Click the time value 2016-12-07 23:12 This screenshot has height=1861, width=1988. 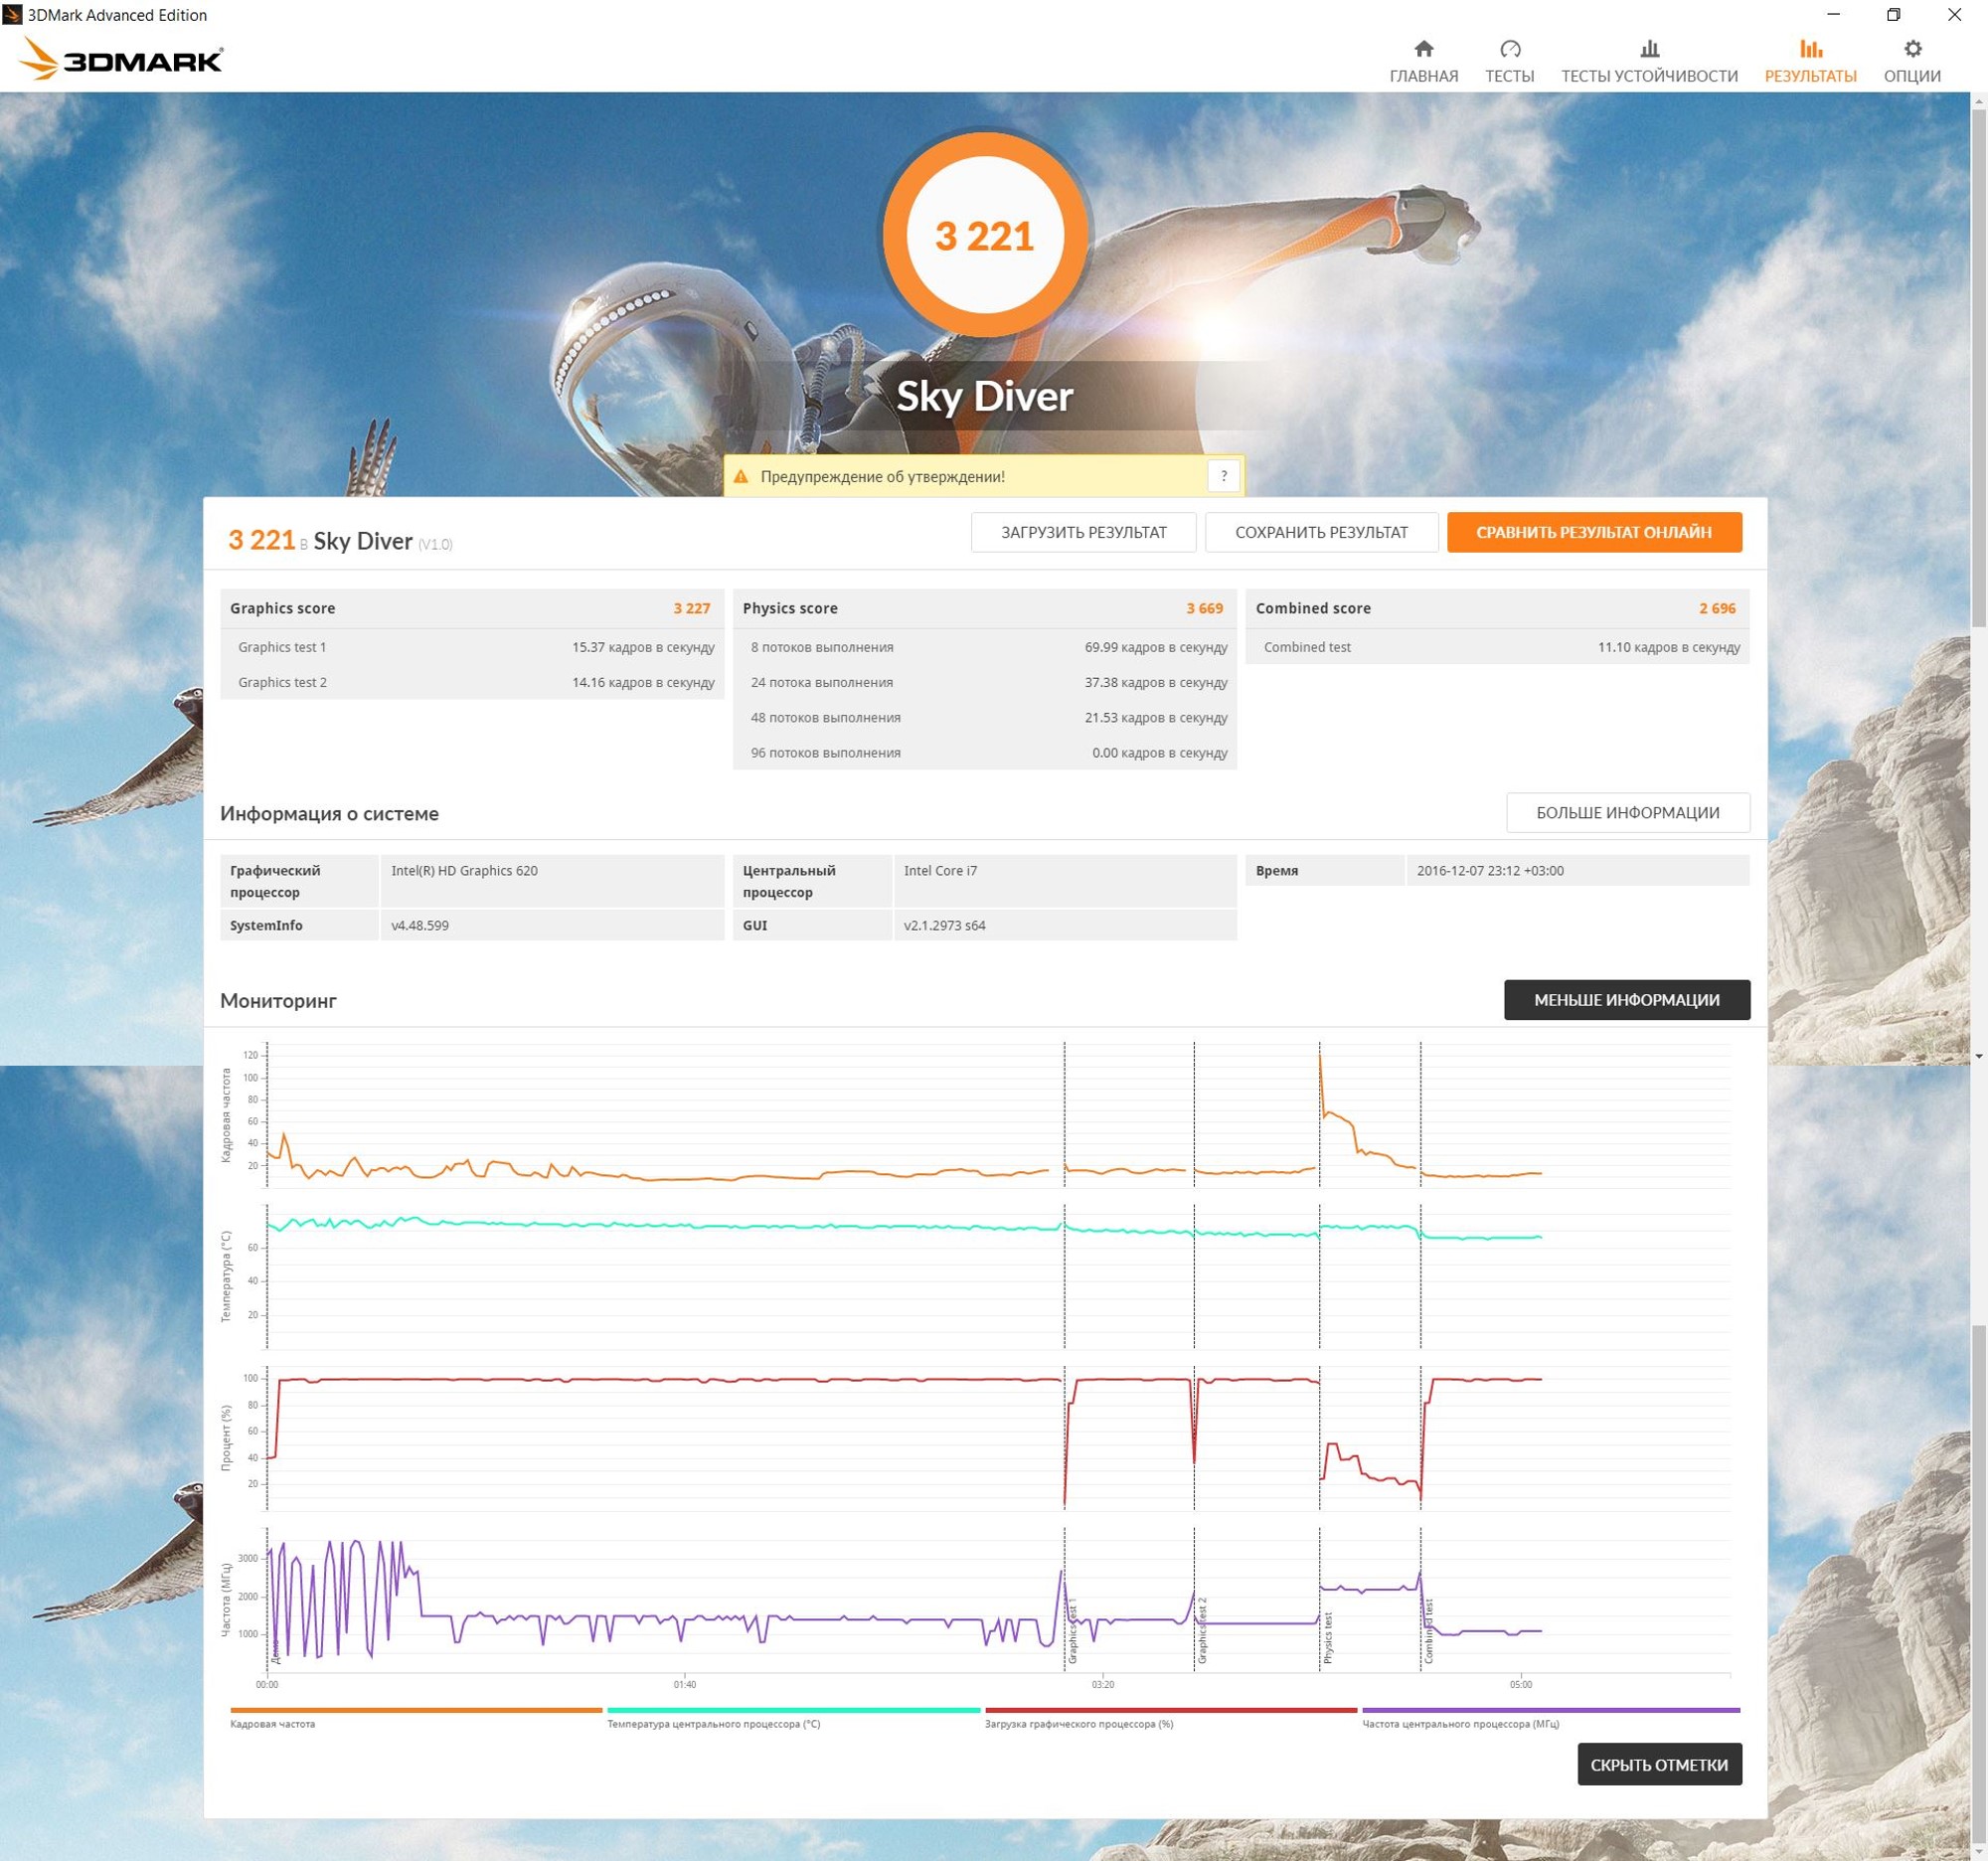click(1490, 870)
